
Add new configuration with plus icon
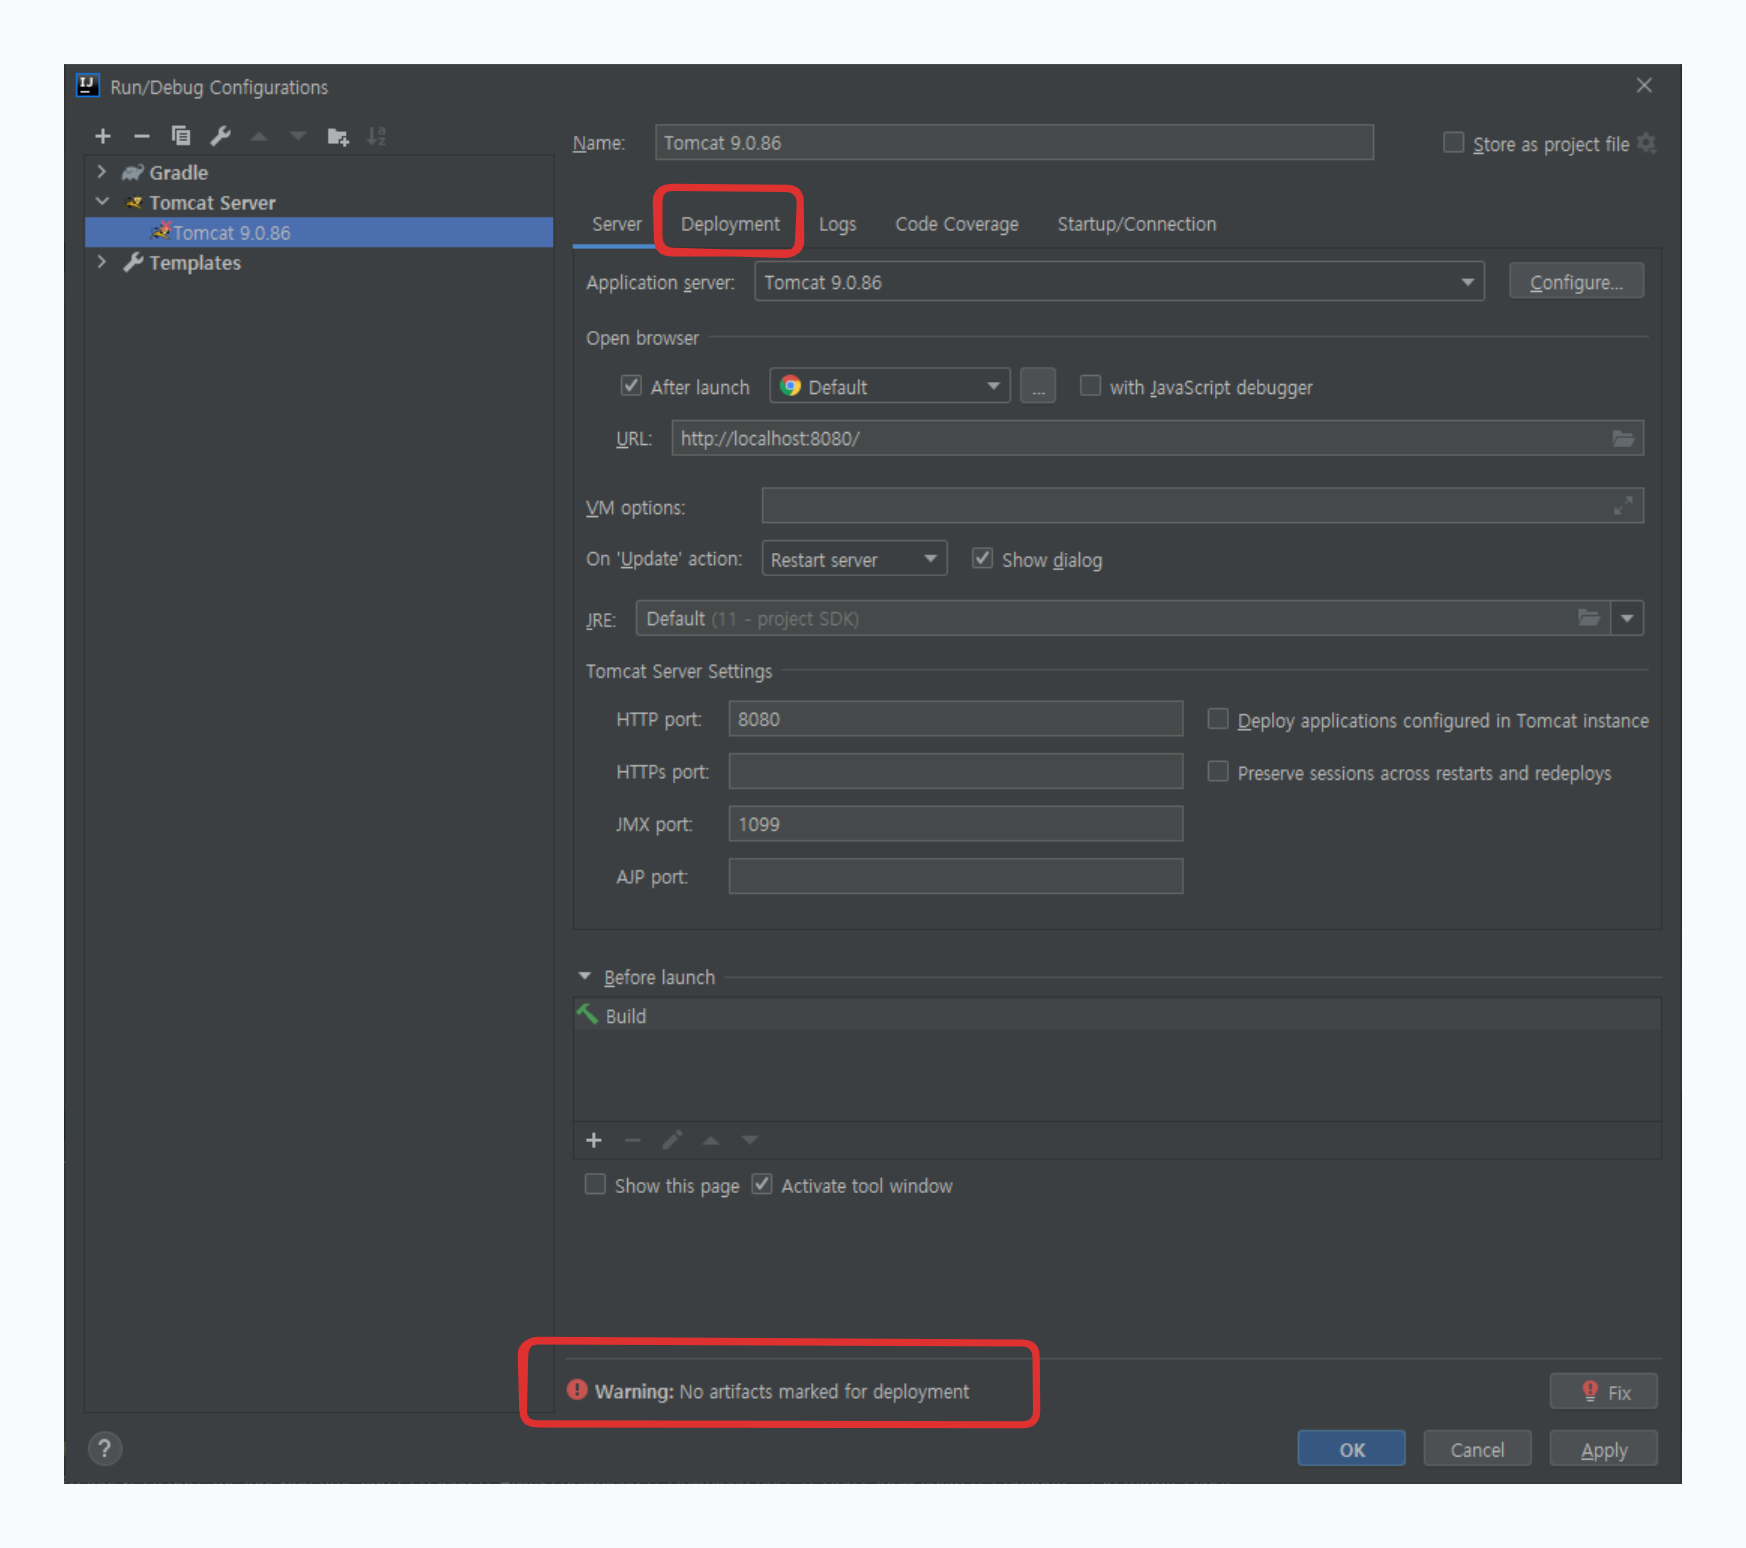(102, 136)
